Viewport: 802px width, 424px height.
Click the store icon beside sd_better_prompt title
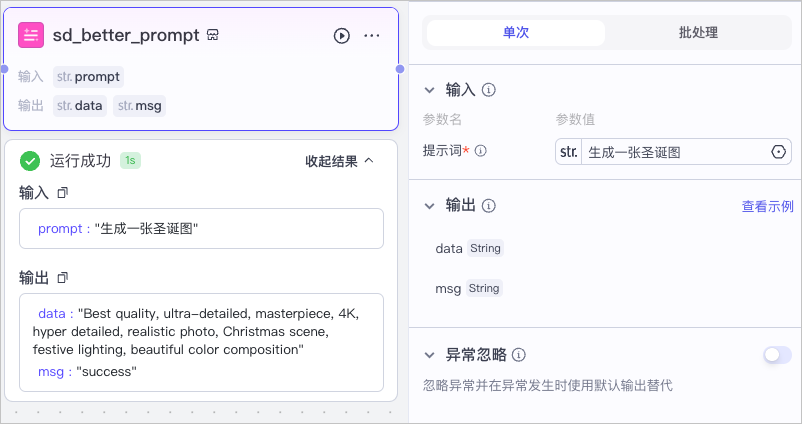click(x=213, y=35)
